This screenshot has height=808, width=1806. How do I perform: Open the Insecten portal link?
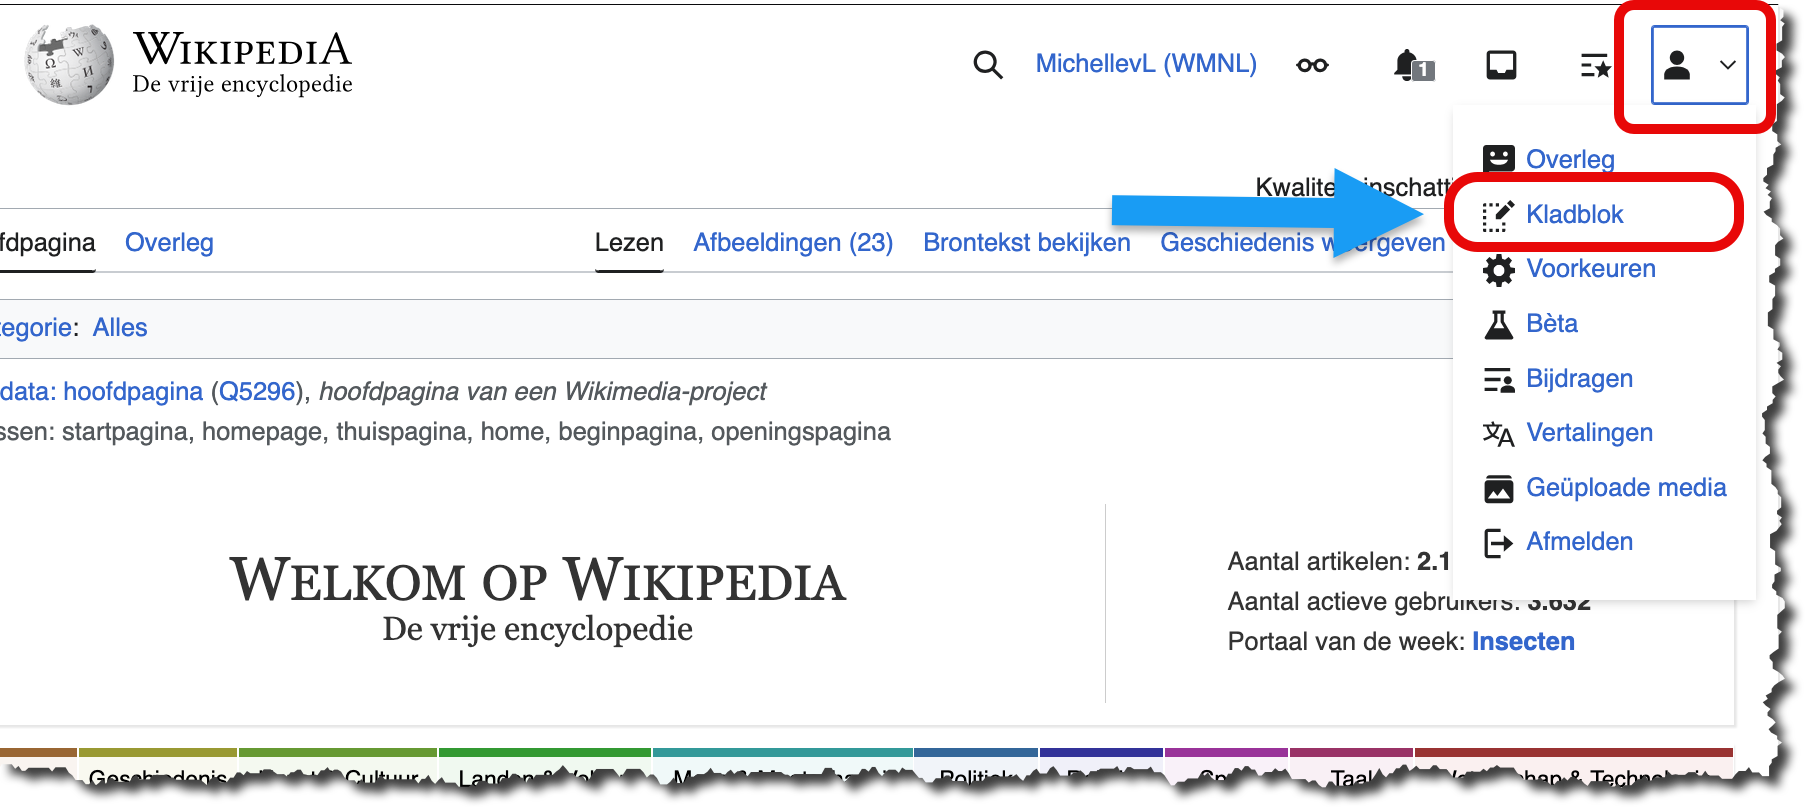pos(1523,641)
